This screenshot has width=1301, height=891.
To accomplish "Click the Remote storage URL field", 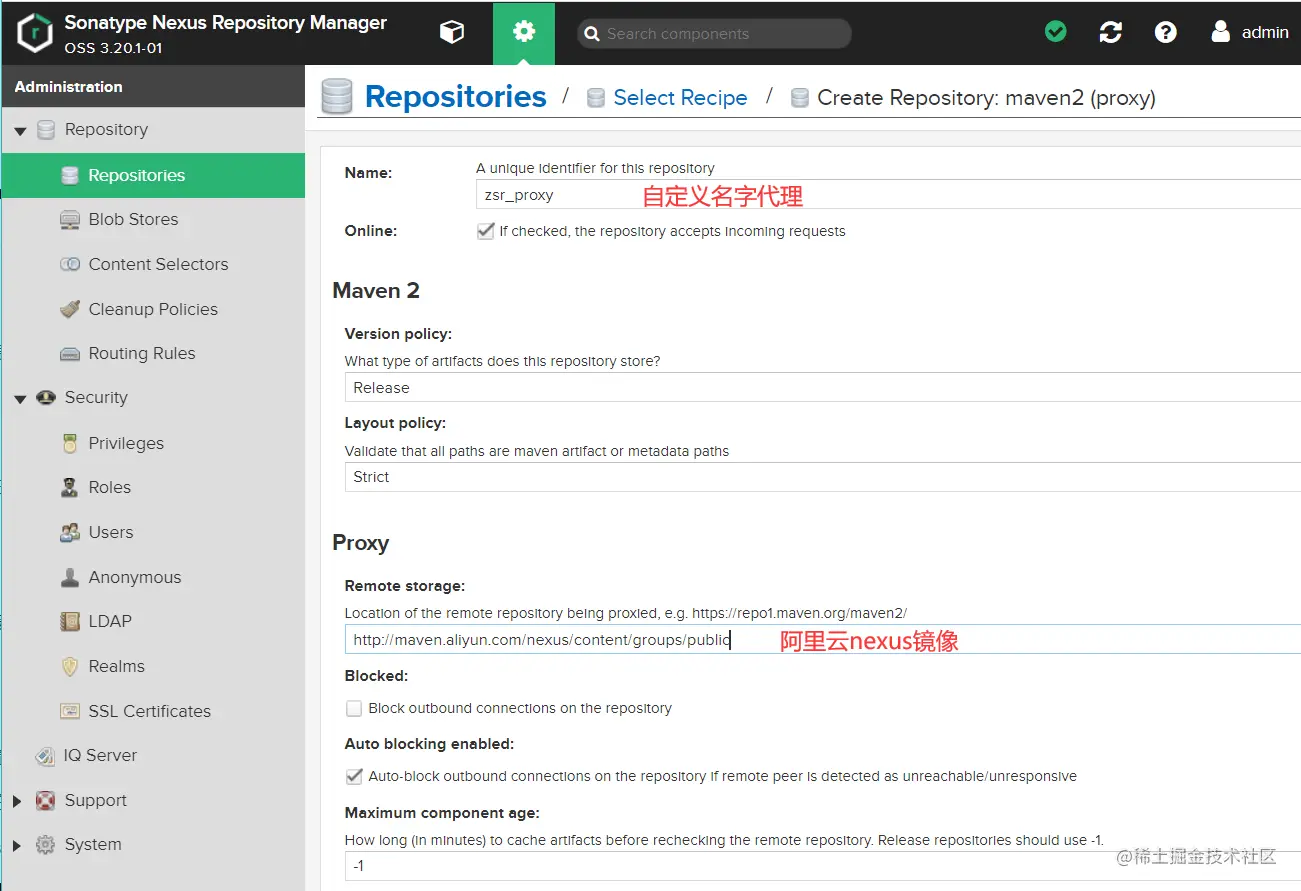I will click(822, 640).
